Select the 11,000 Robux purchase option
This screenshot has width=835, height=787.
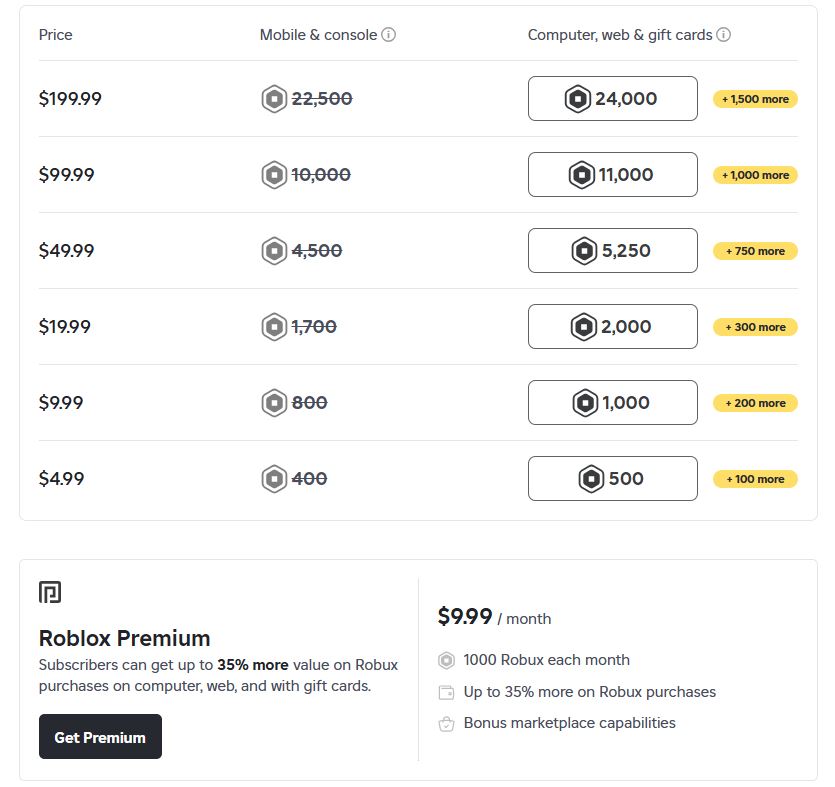pyautogui.click(x=612, y=174)
